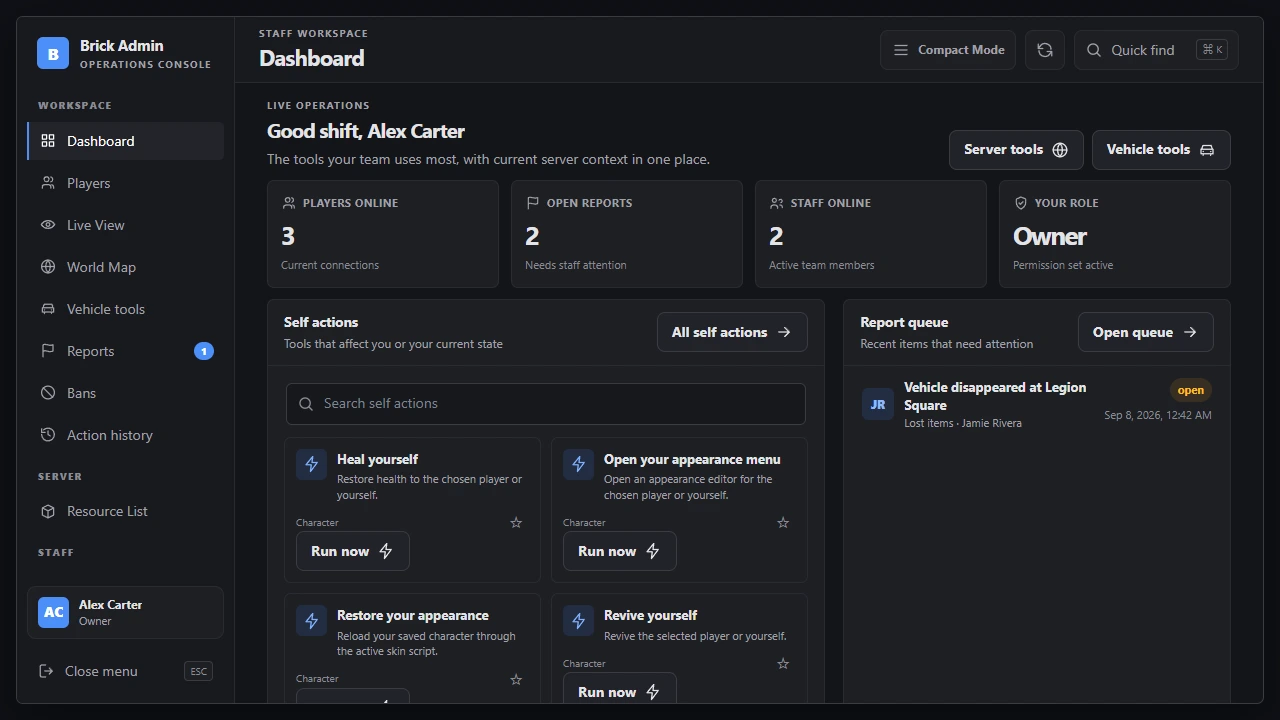Click the lightning icon beside Restore your appearance
The width and height of the screenshot is (1280, 720).
click(312, 620)
